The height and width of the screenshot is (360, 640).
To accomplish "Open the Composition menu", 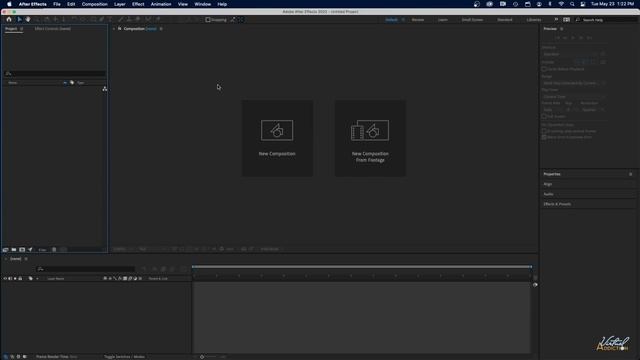I will [x=94, y=4].
